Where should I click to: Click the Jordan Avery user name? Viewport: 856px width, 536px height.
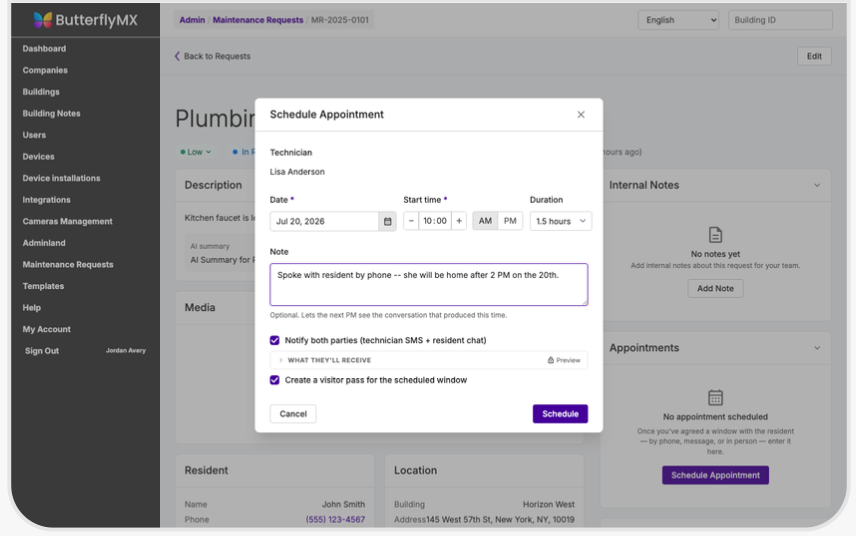[x=126, y=350]
